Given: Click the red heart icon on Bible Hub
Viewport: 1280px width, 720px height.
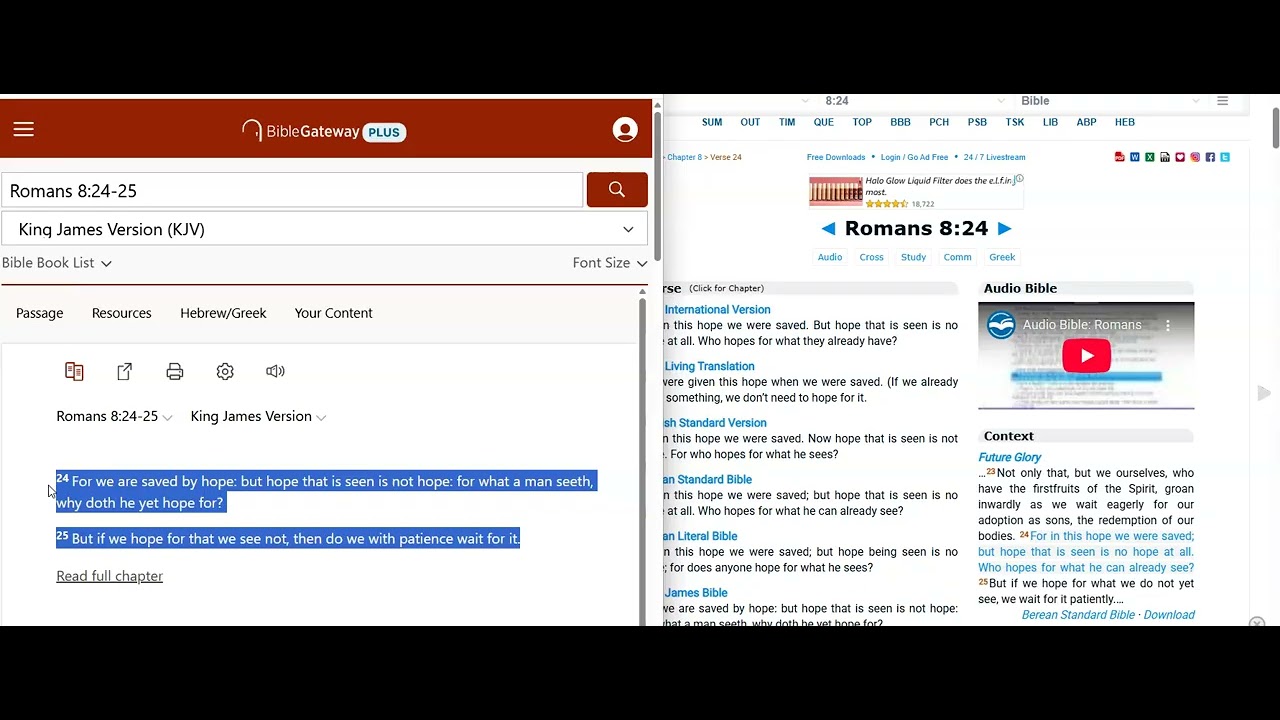Looking at the screenshot, I should point(1180,157).
